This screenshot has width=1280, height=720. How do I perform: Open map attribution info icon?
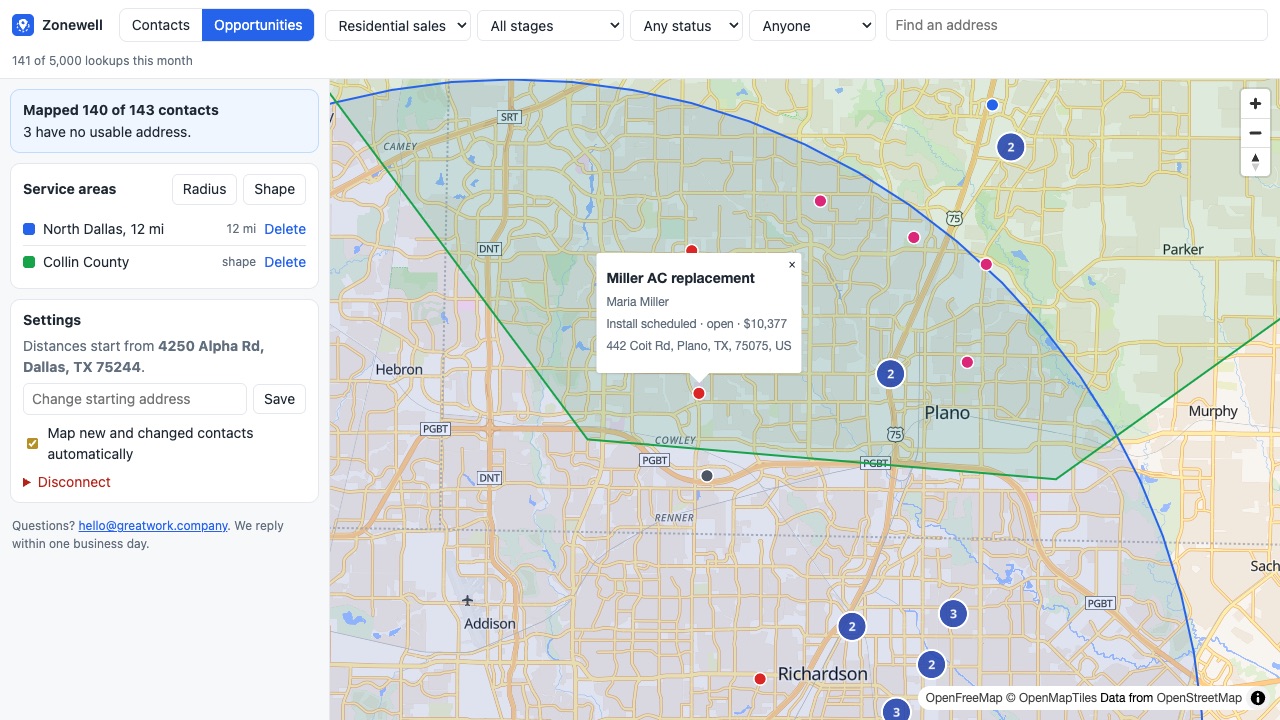click(1258, 698)
